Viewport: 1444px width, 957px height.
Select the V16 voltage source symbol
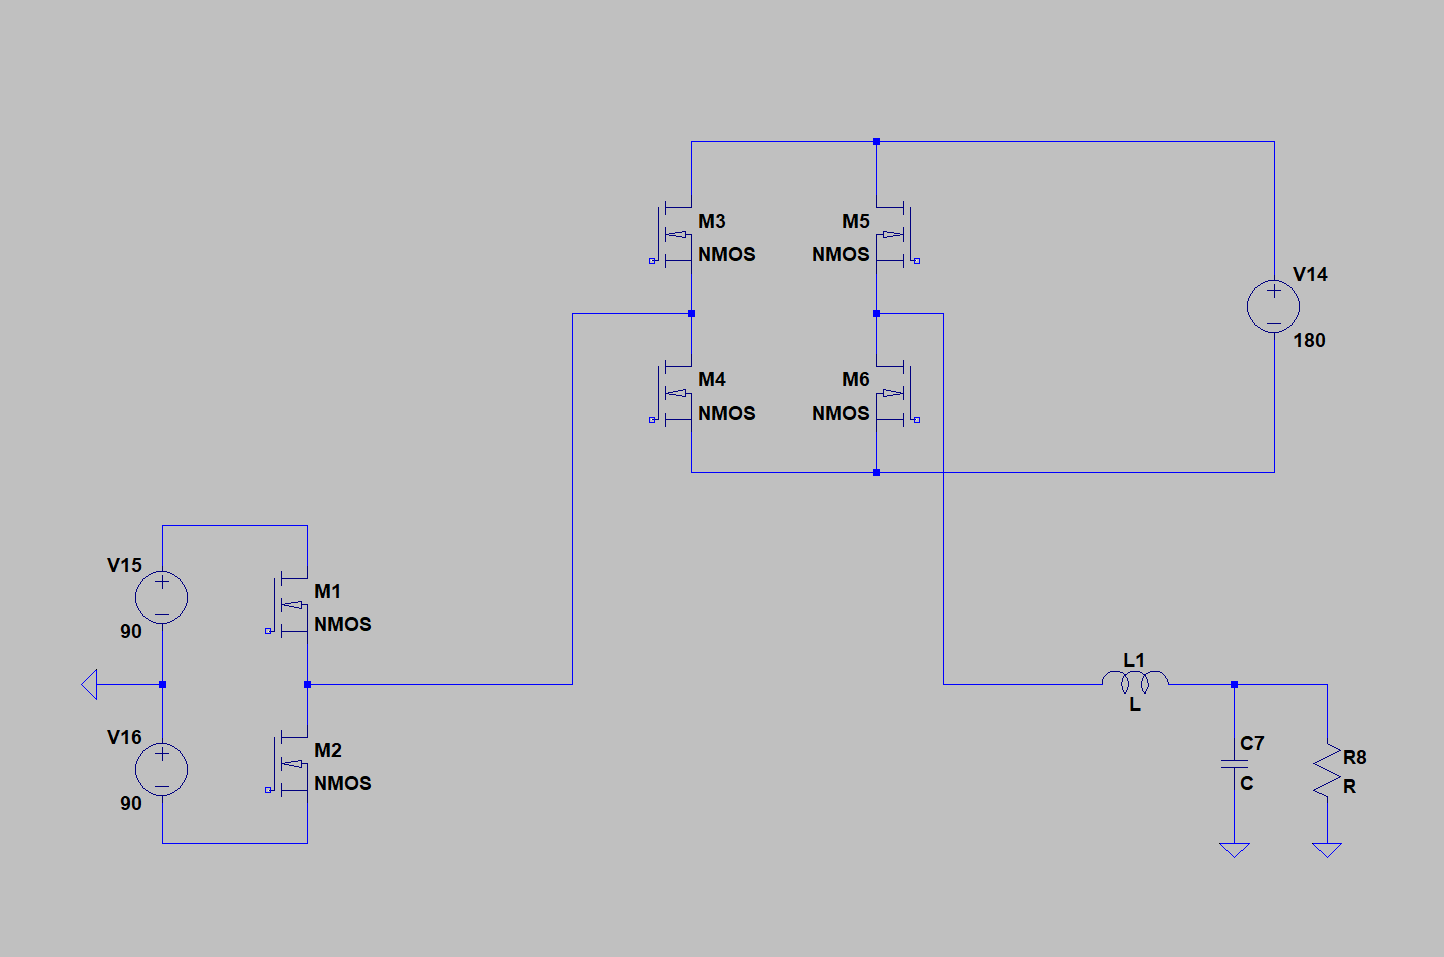point(162,769)
